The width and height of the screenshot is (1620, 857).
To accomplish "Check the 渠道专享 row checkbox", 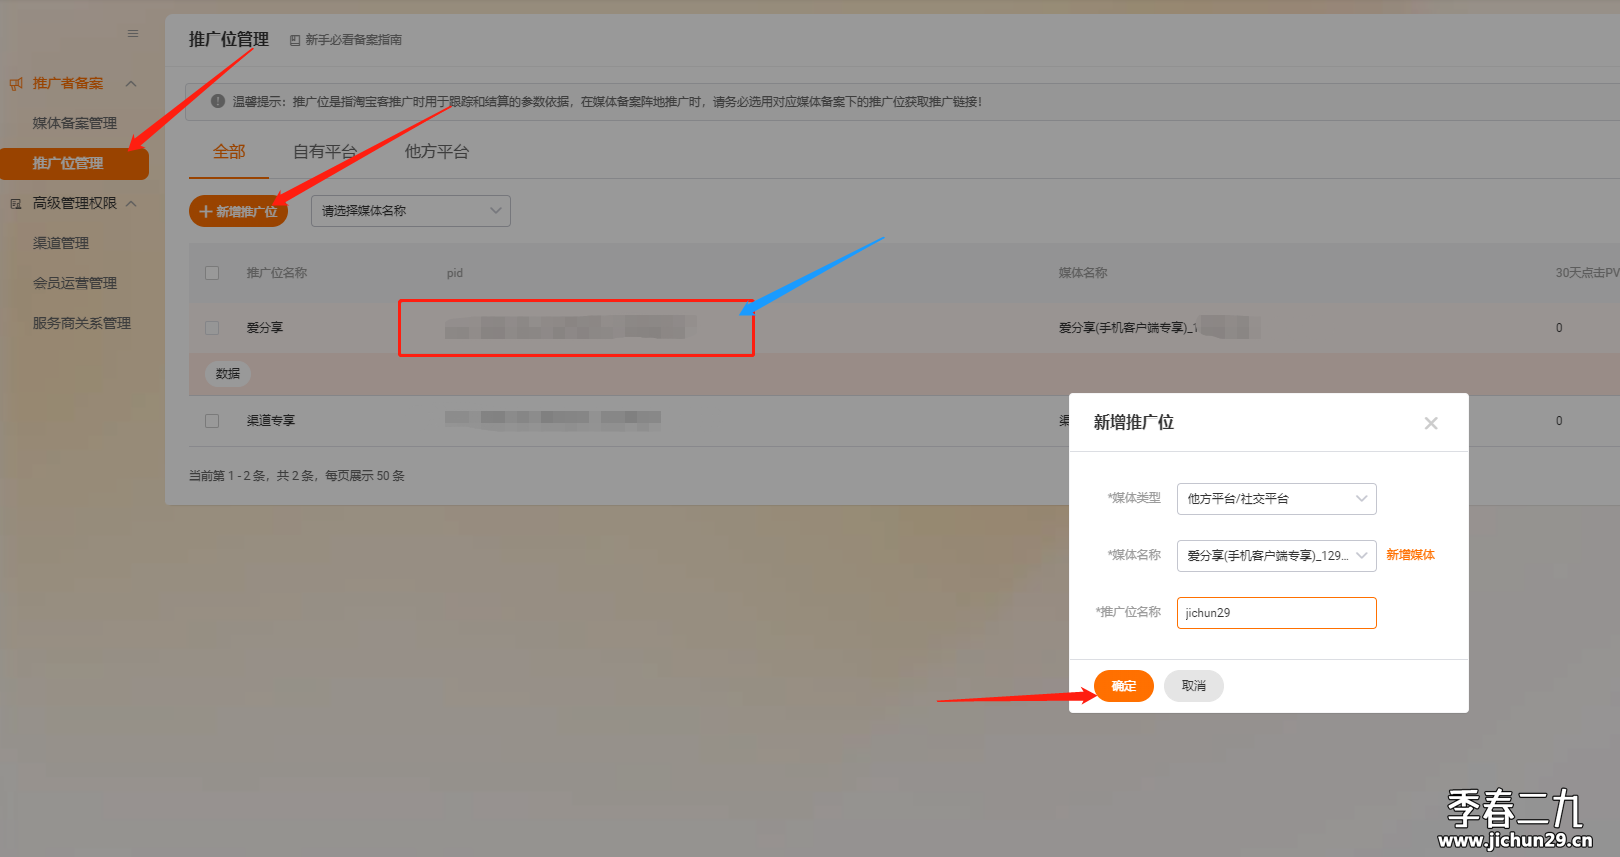I will pos(212,421).
